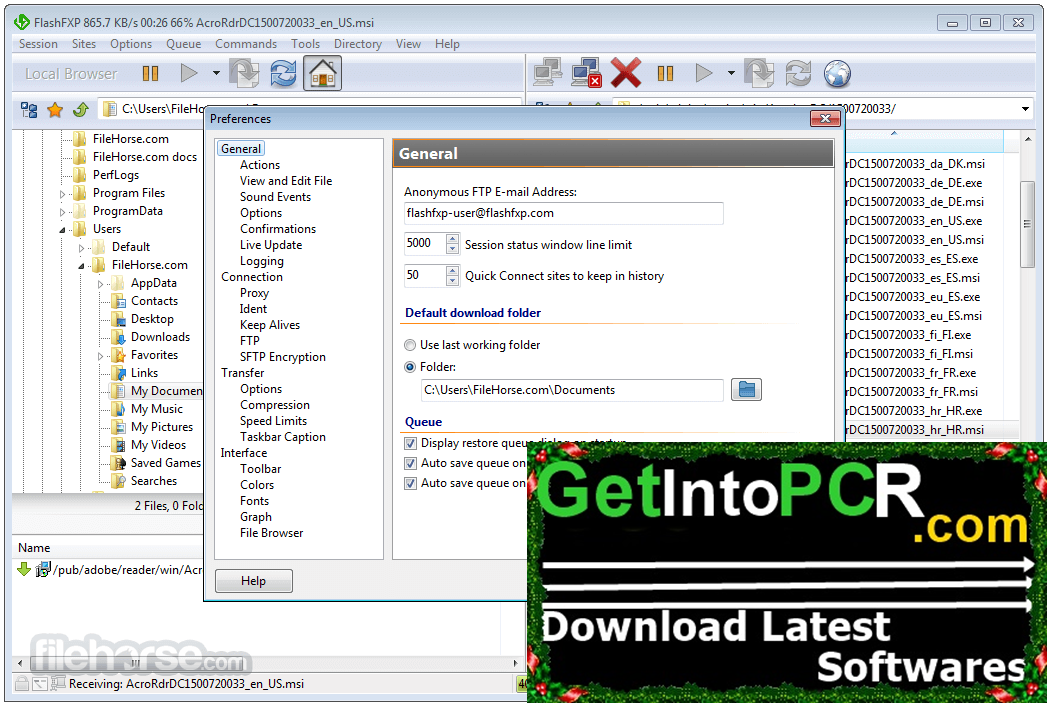Viewport: 1048px width, 706px height.
Task: Open the Commands menu
Action: tap(246, 44)
